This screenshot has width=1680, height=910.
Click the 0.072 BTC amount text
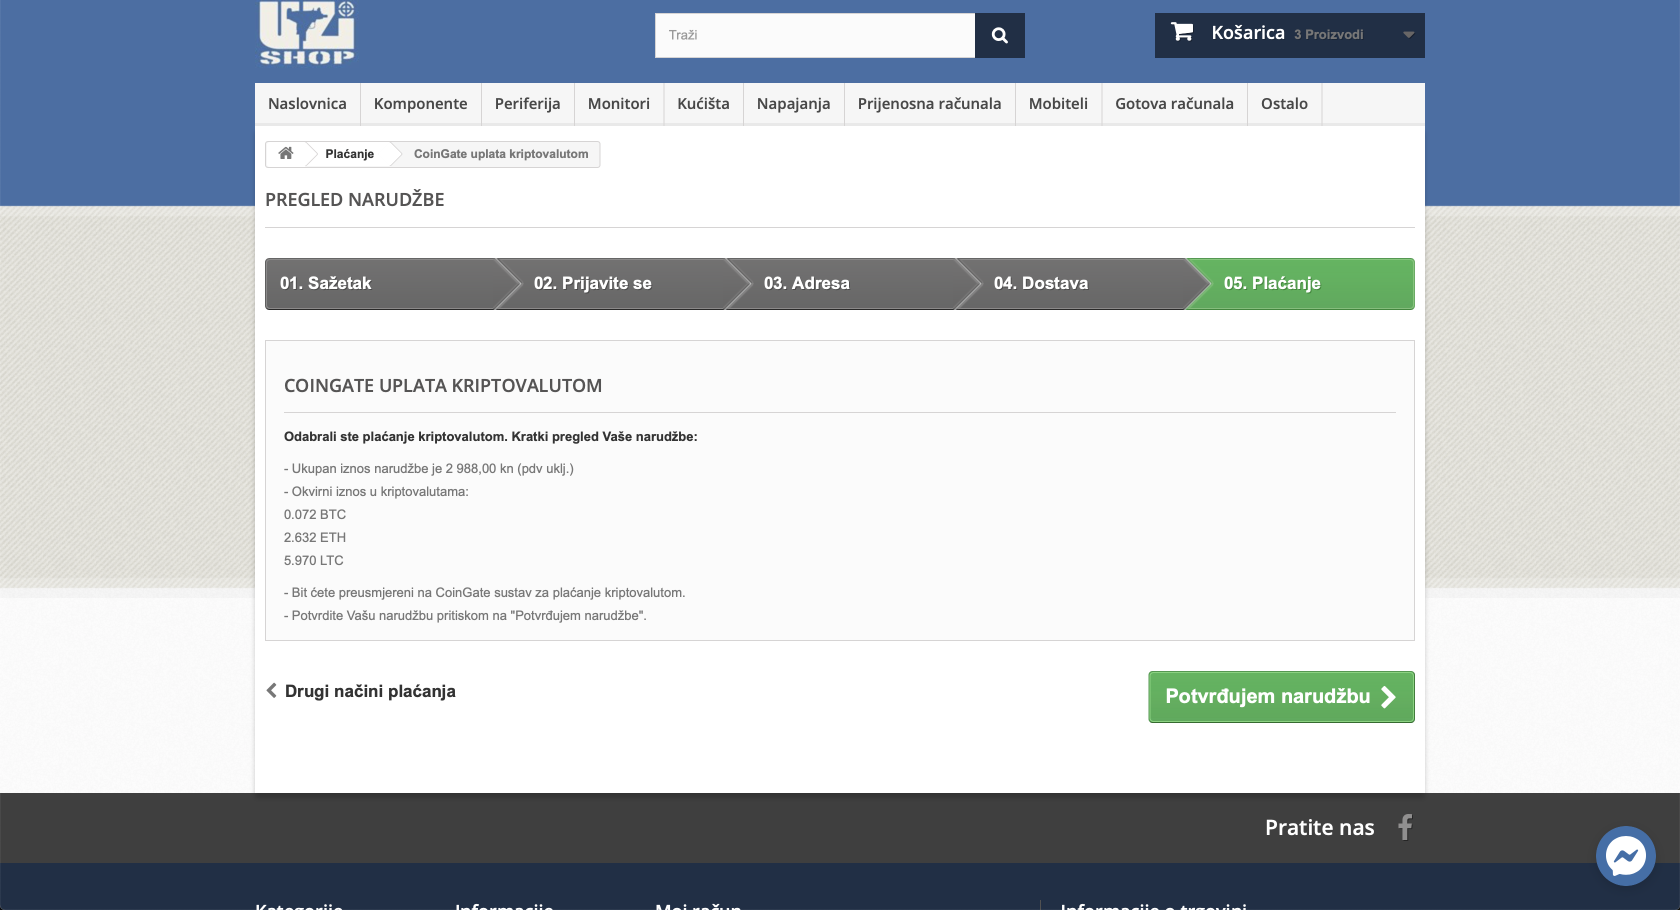click(315, 515)
